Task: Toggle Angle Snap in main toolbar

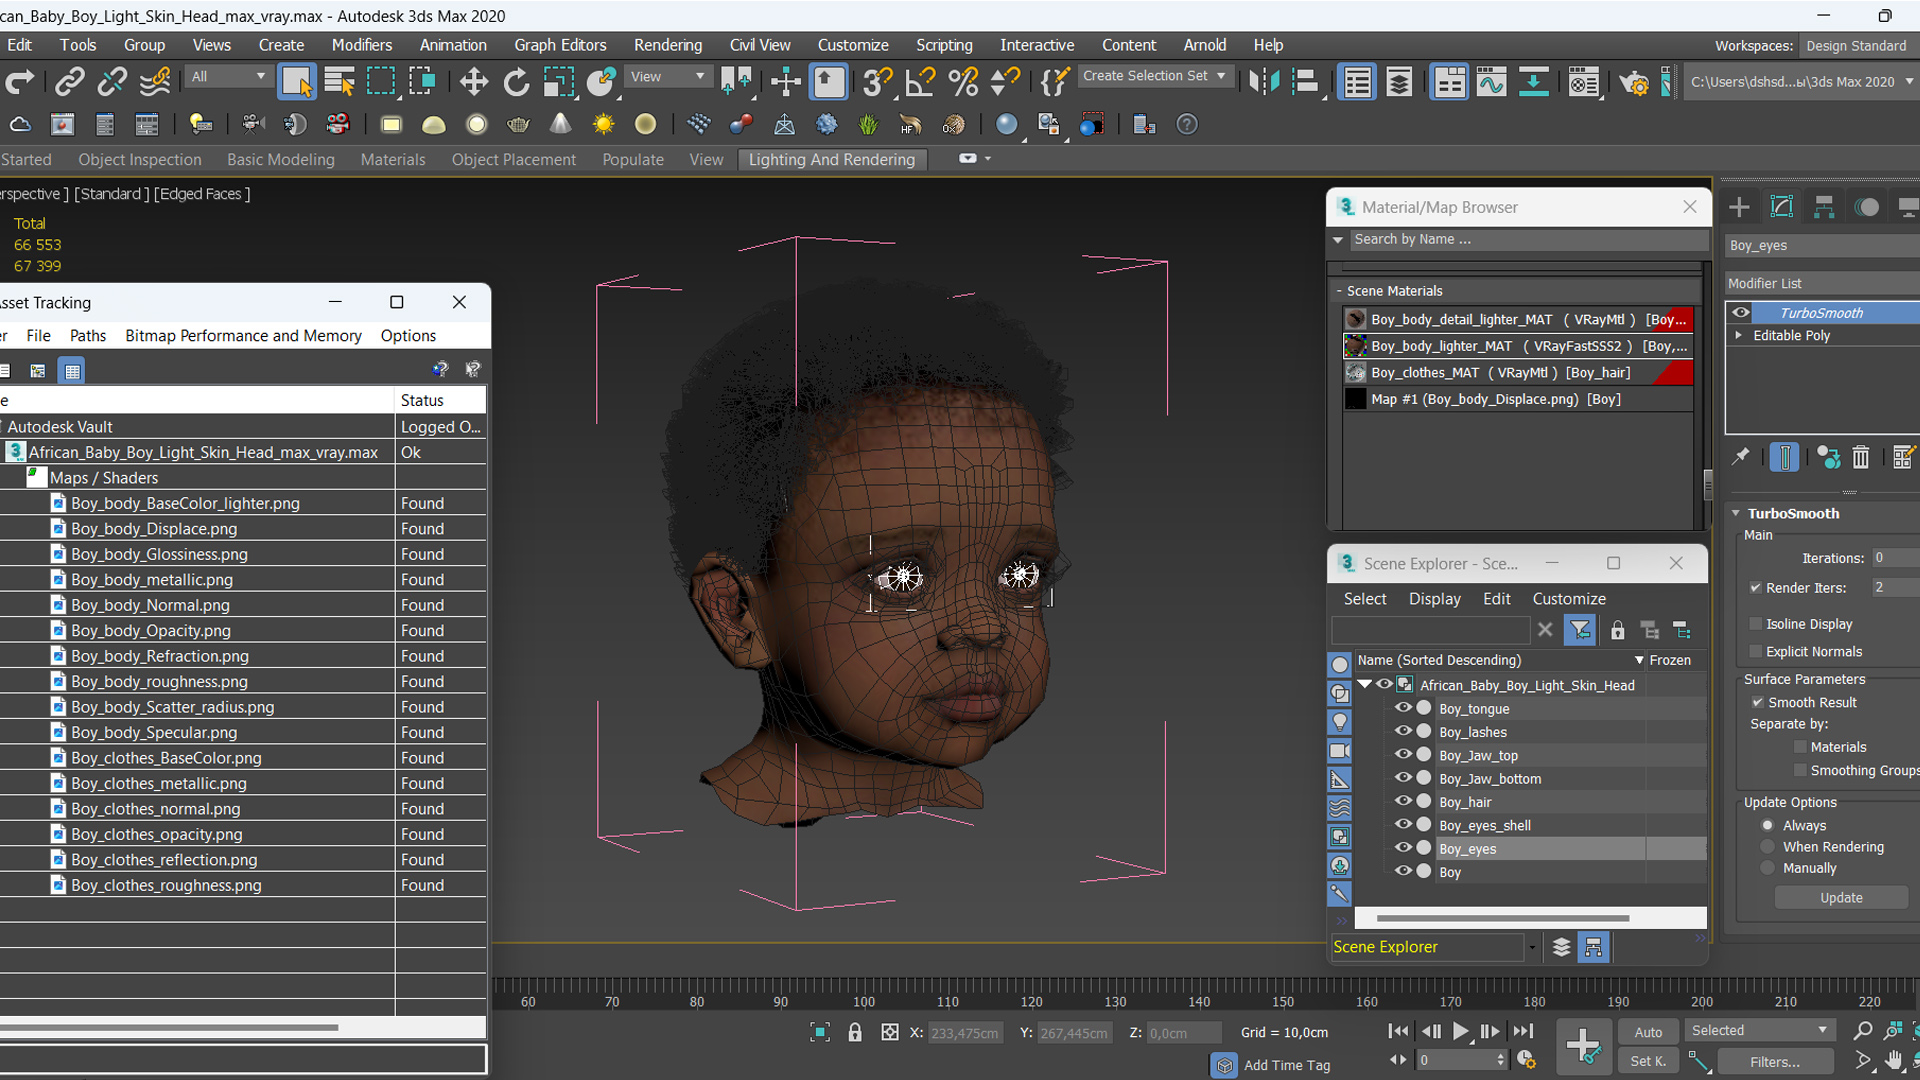Action: point(919,81)
